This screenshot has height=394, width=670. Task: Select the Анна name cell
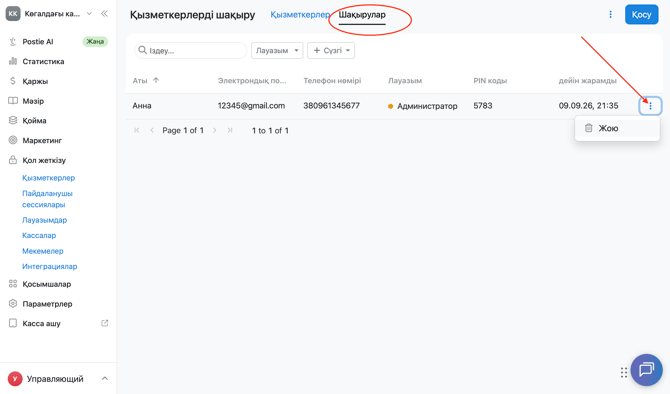click(142, 106)
